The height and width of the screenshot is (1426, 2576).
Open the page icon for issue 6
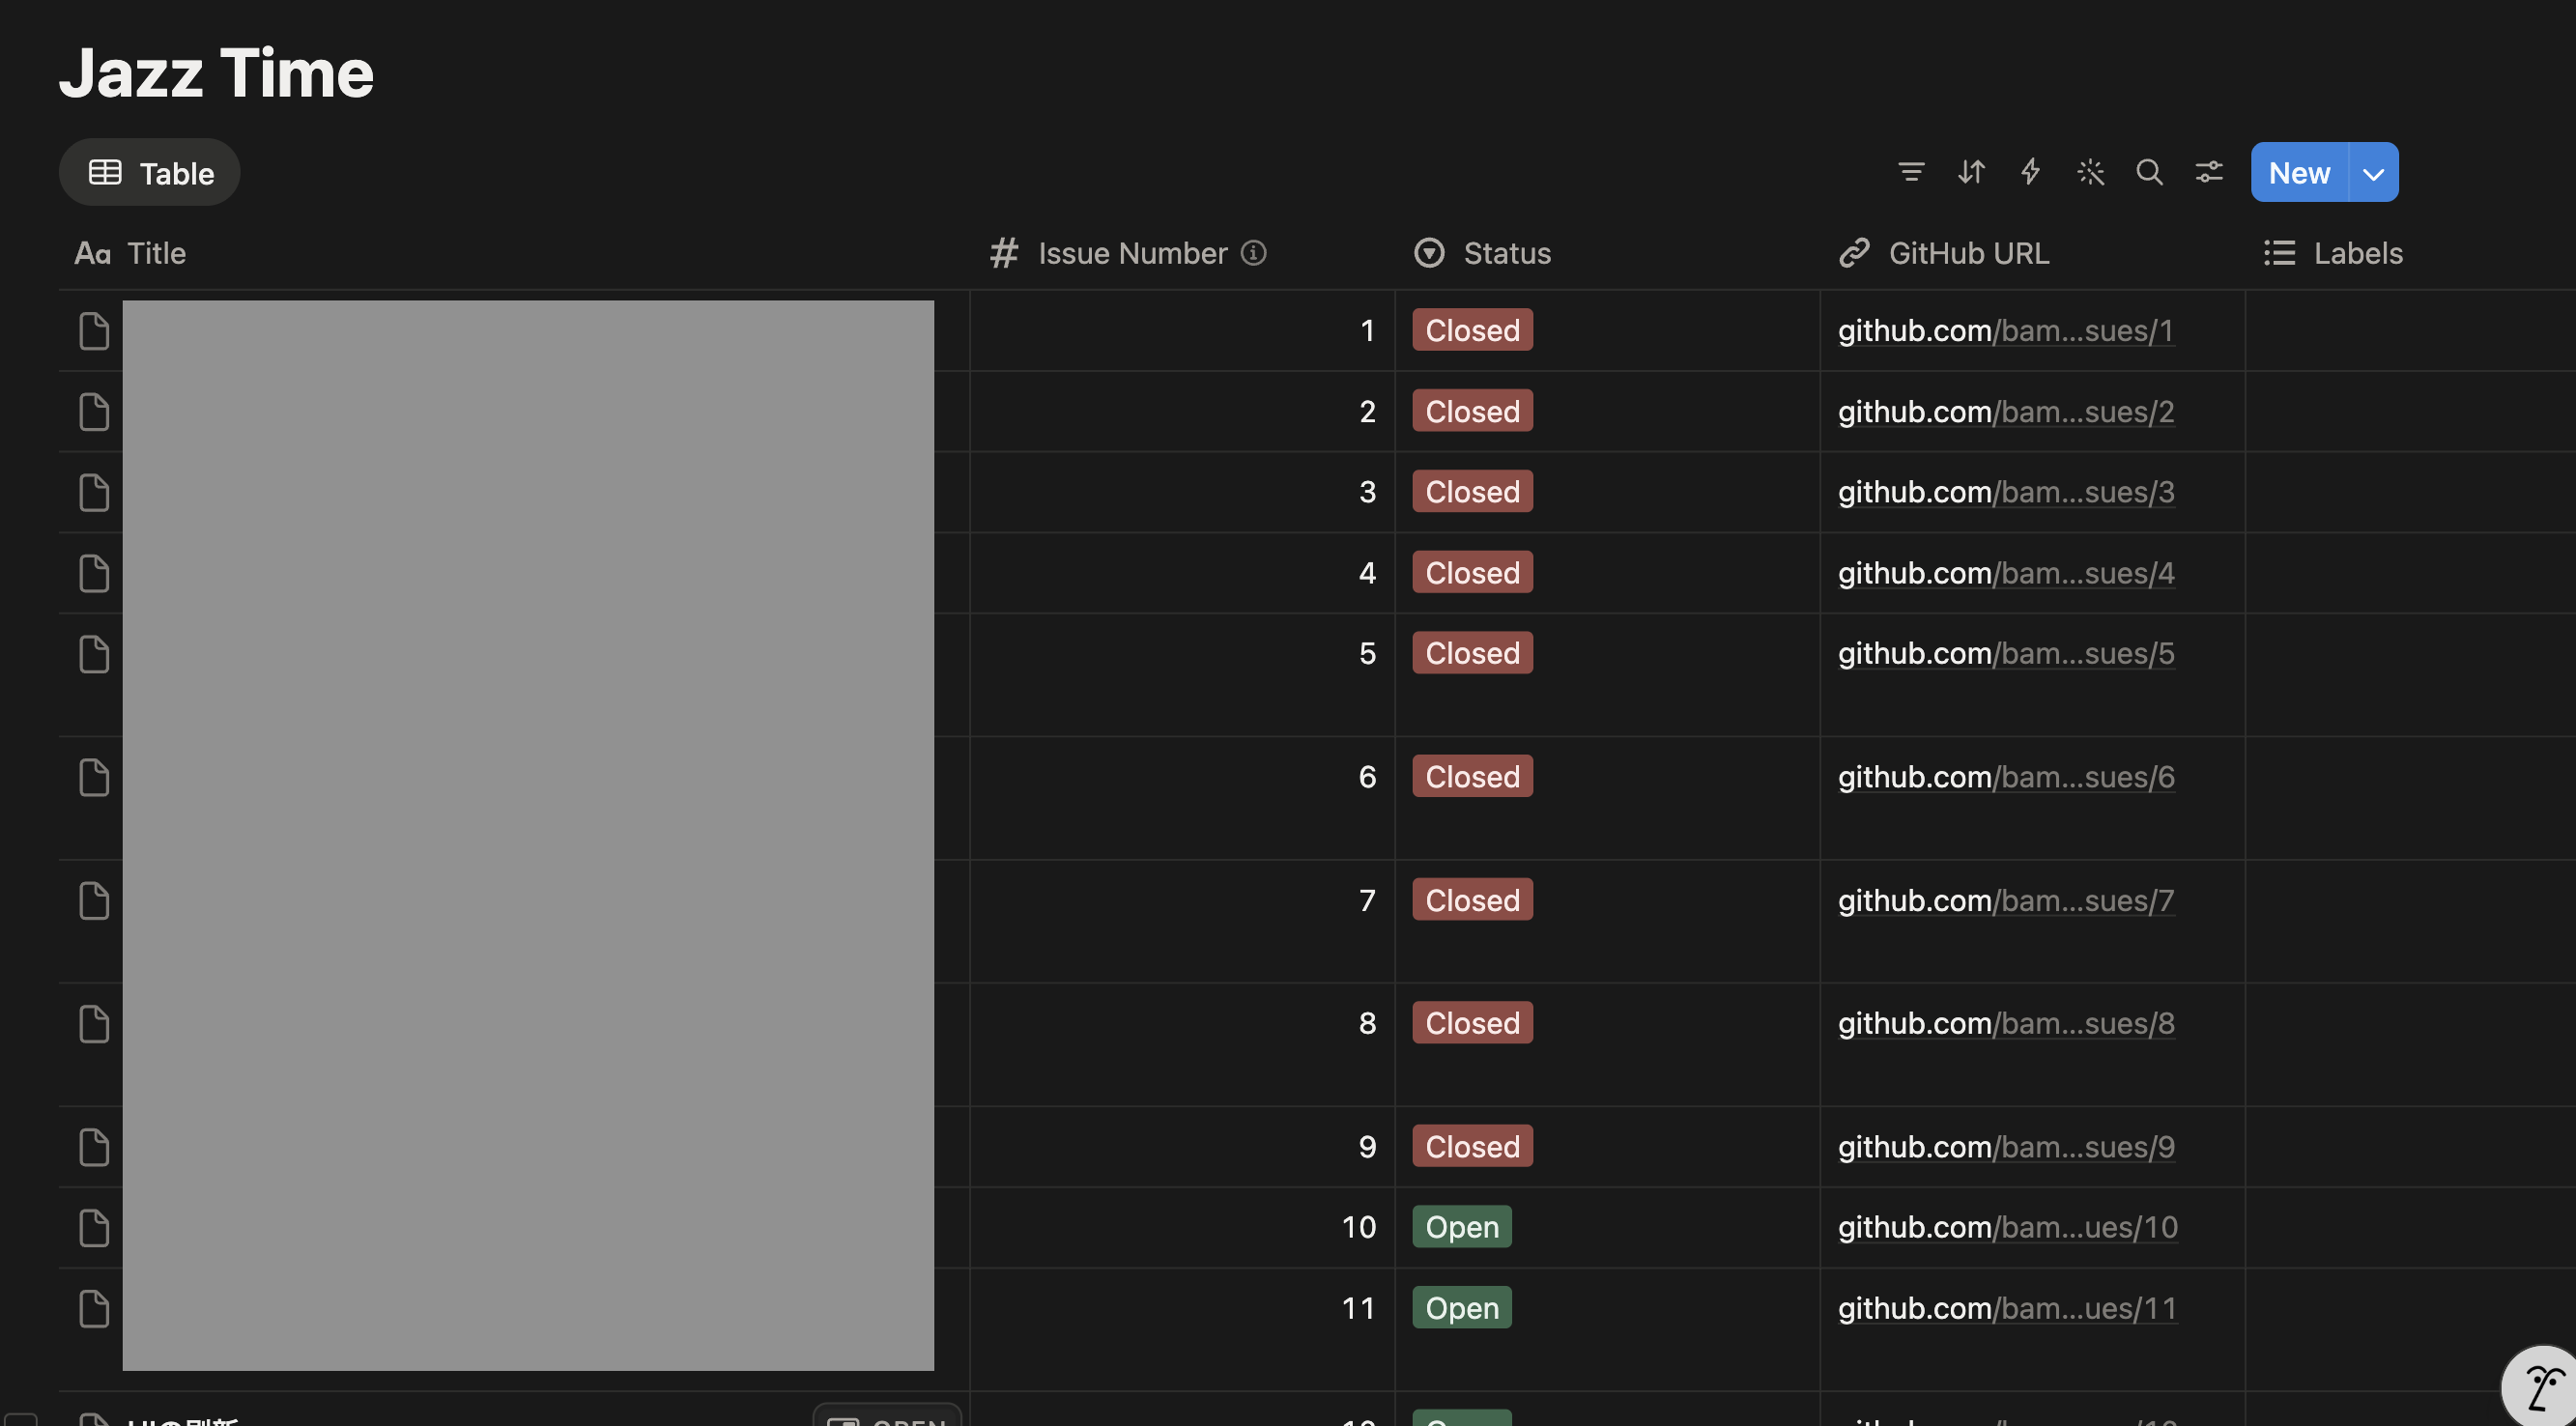pos(94,777)
